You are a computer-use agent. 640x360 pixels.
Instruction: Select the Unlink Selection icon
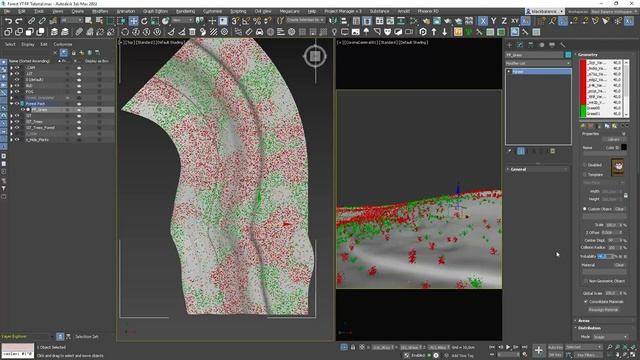(x=42, y=21)
